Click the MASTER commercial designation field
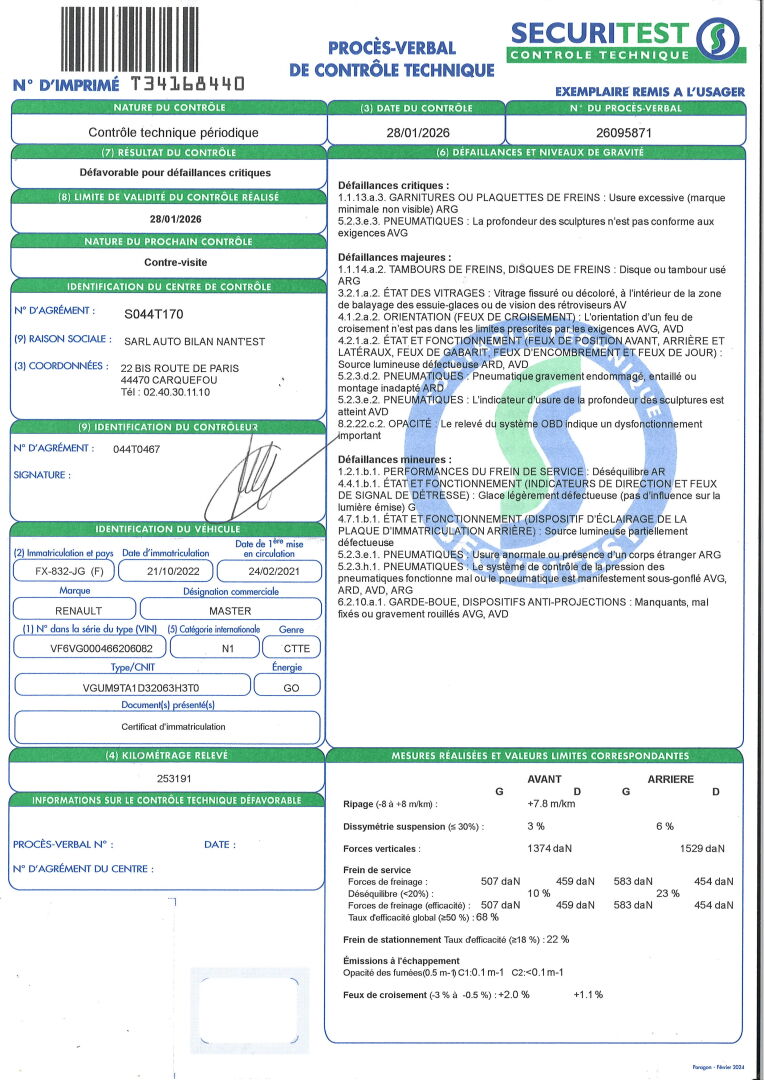This screenshot has width=764, height=1080. click(229, 609)
